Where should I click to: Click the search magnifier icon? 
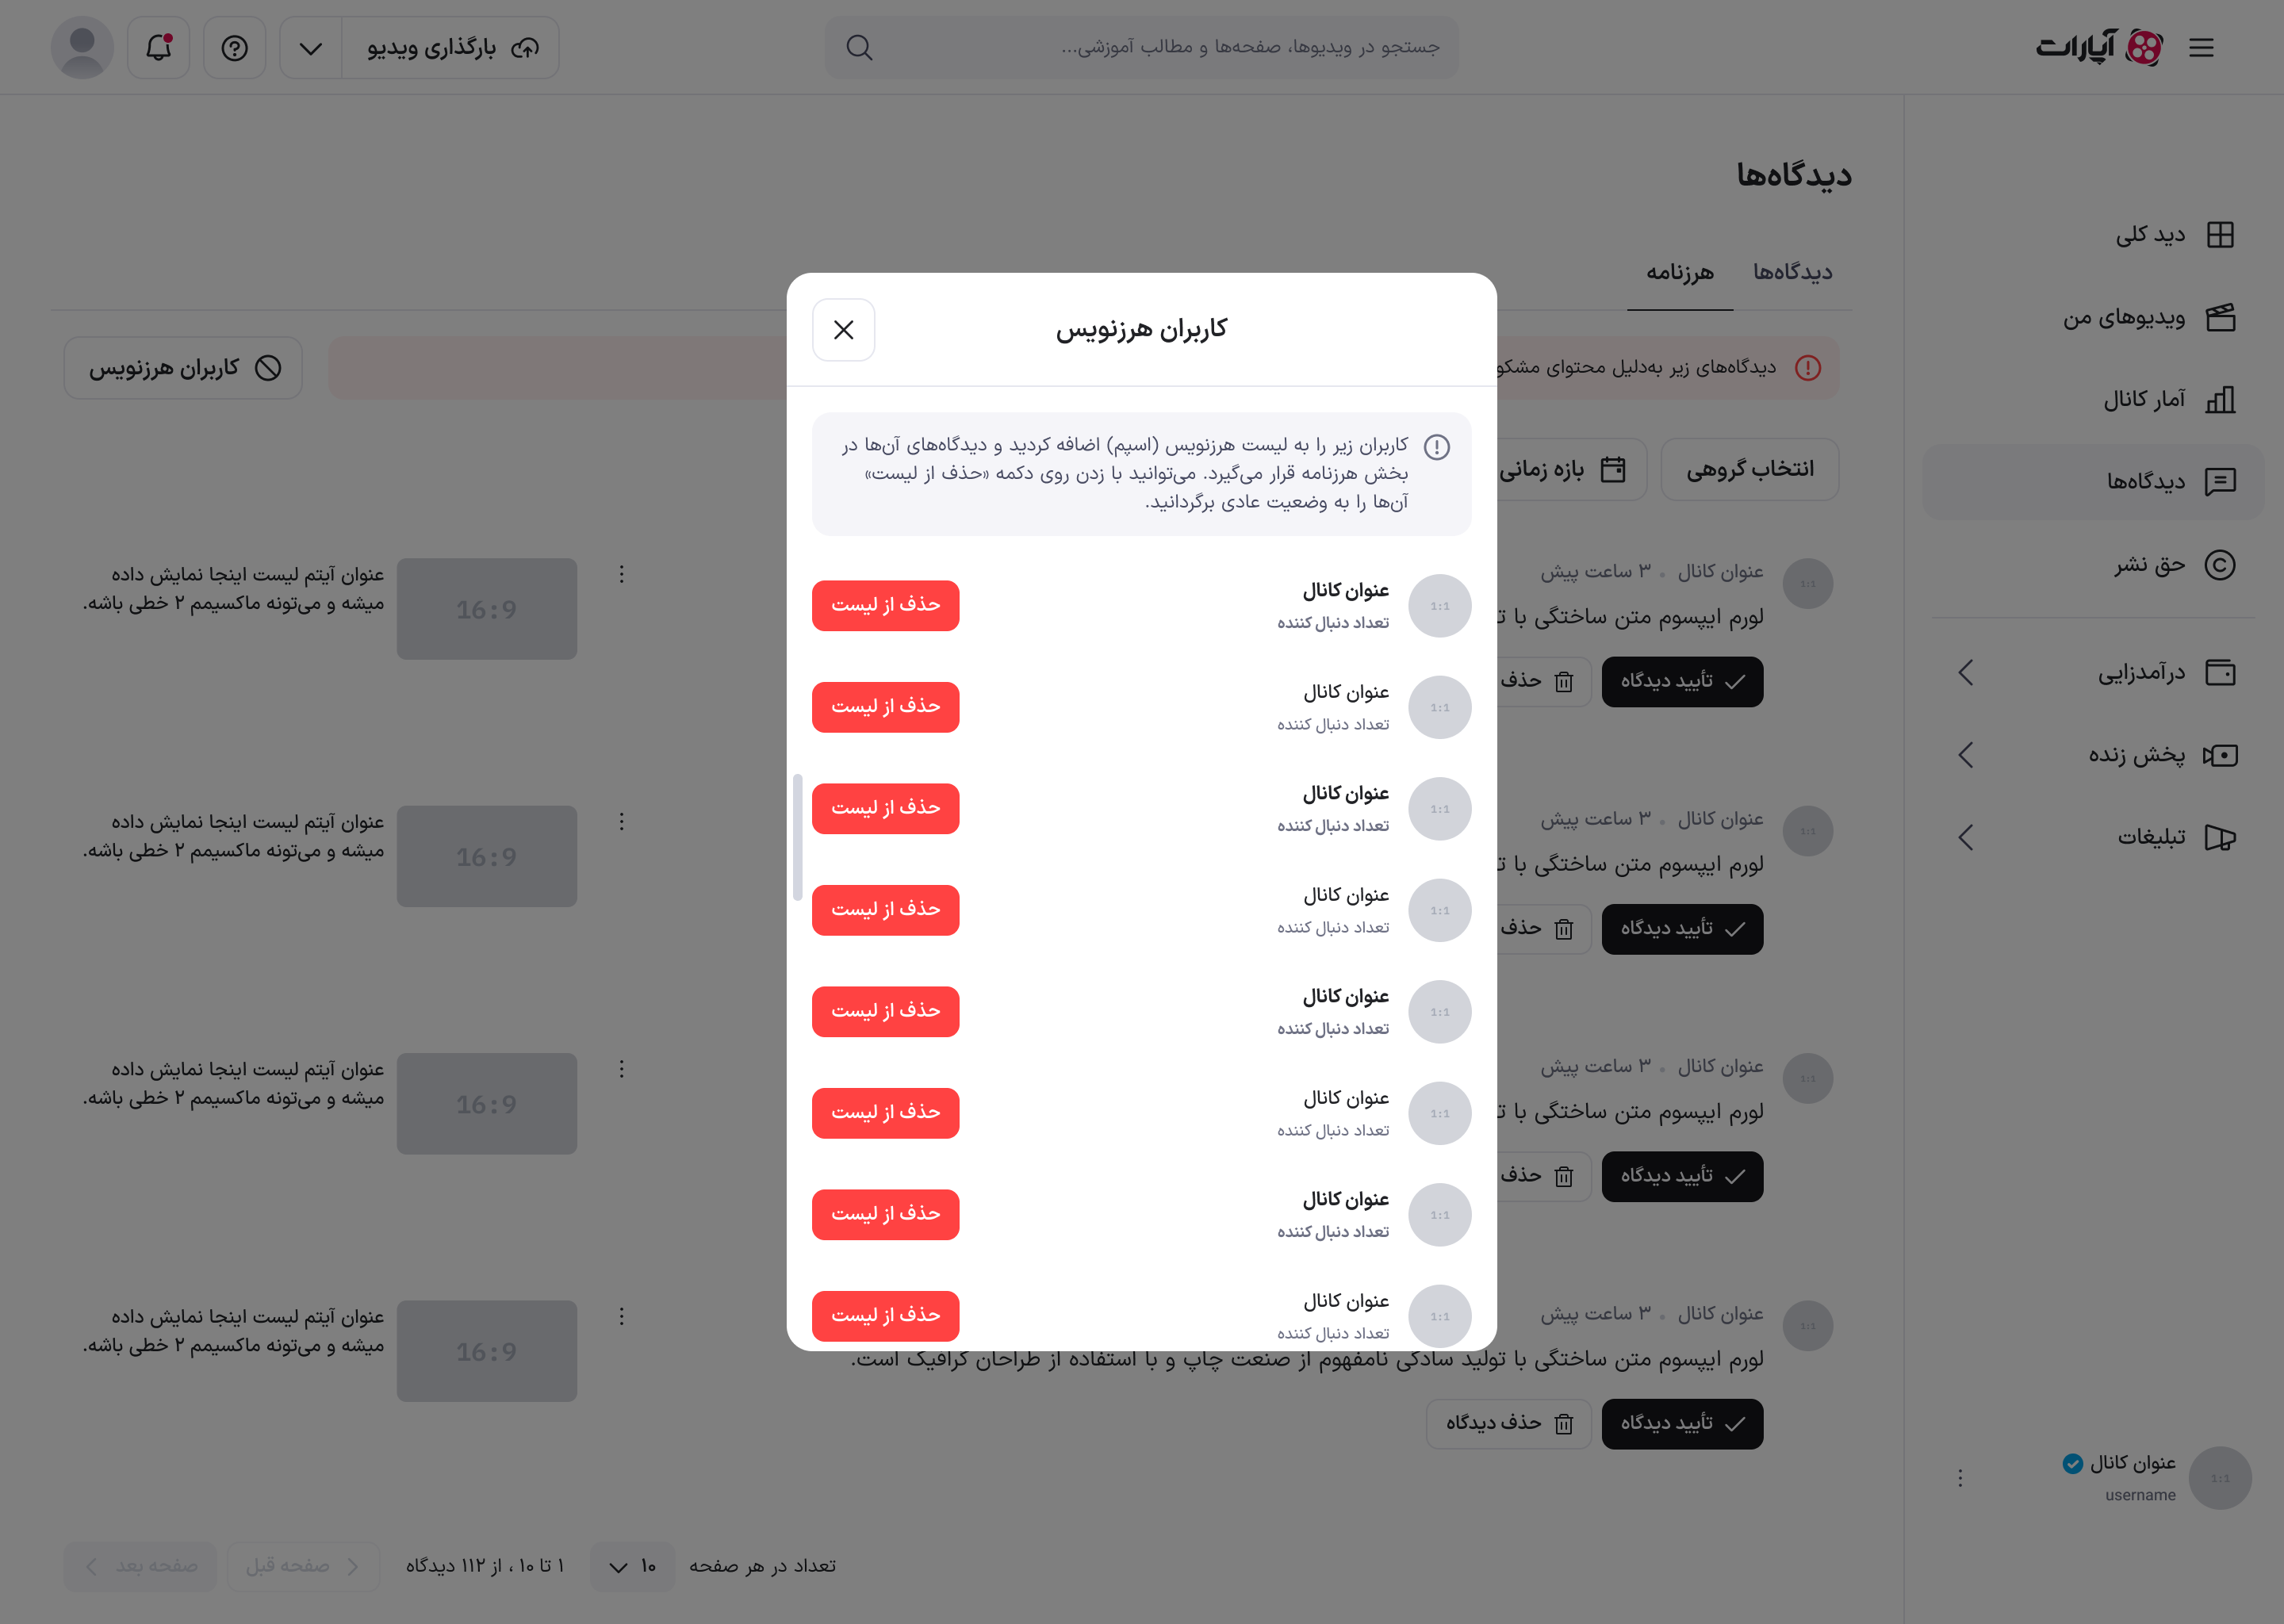(859, 47)
